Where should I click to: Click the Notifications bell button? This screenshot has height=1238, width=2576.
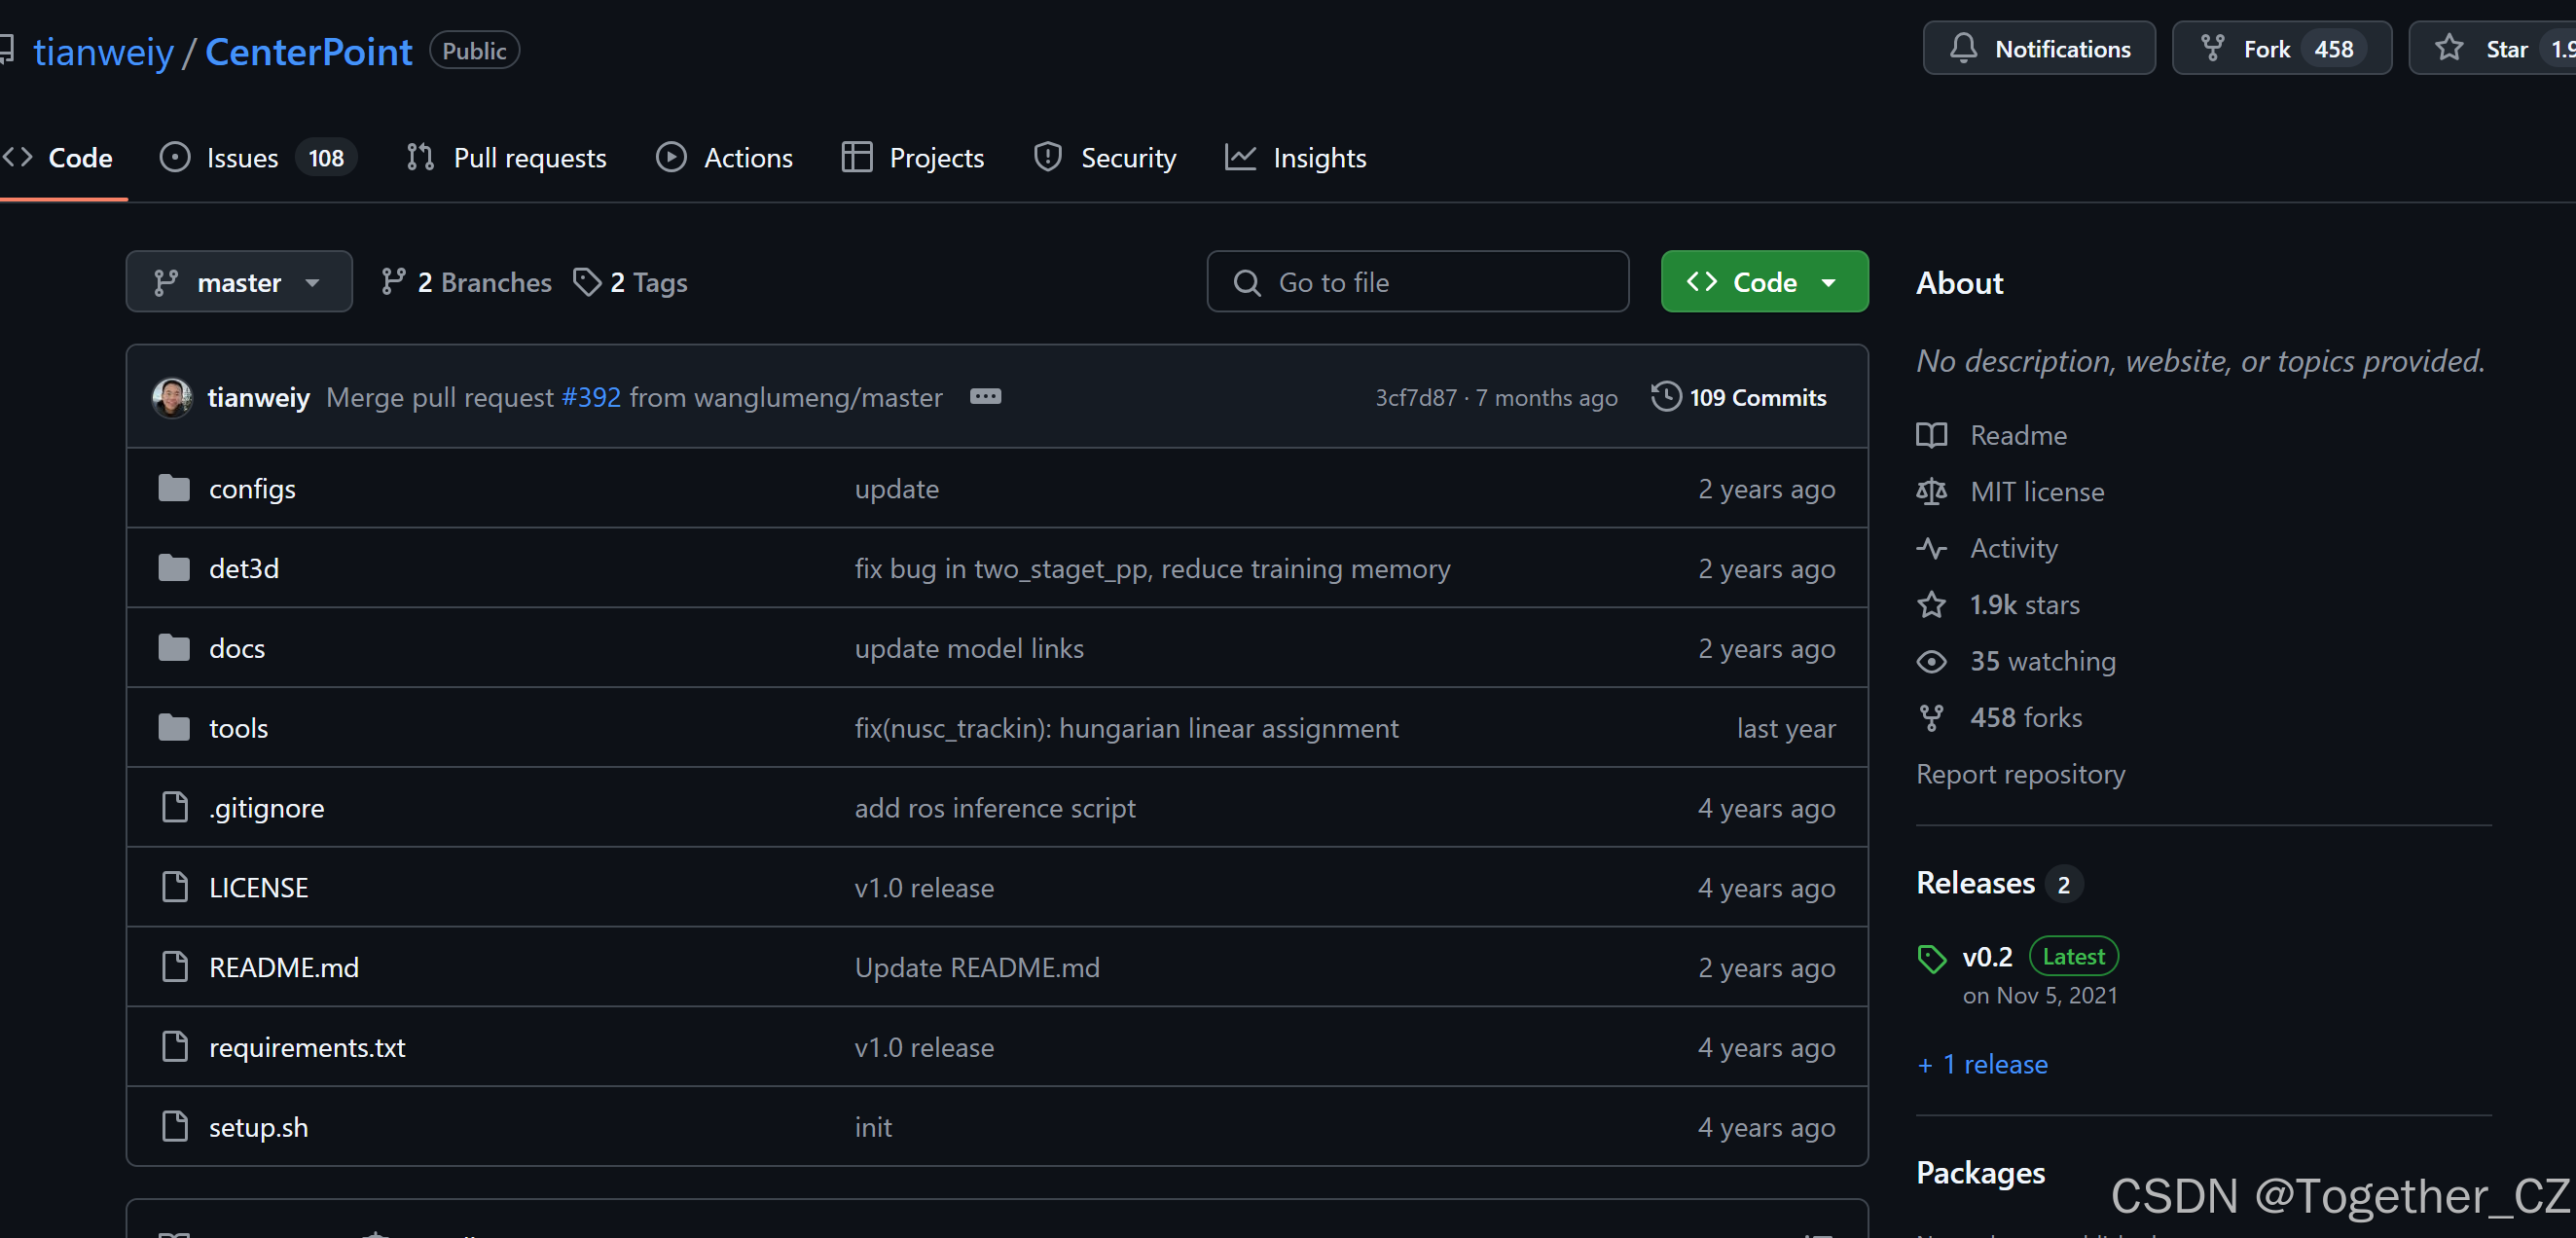[2039, 49]
